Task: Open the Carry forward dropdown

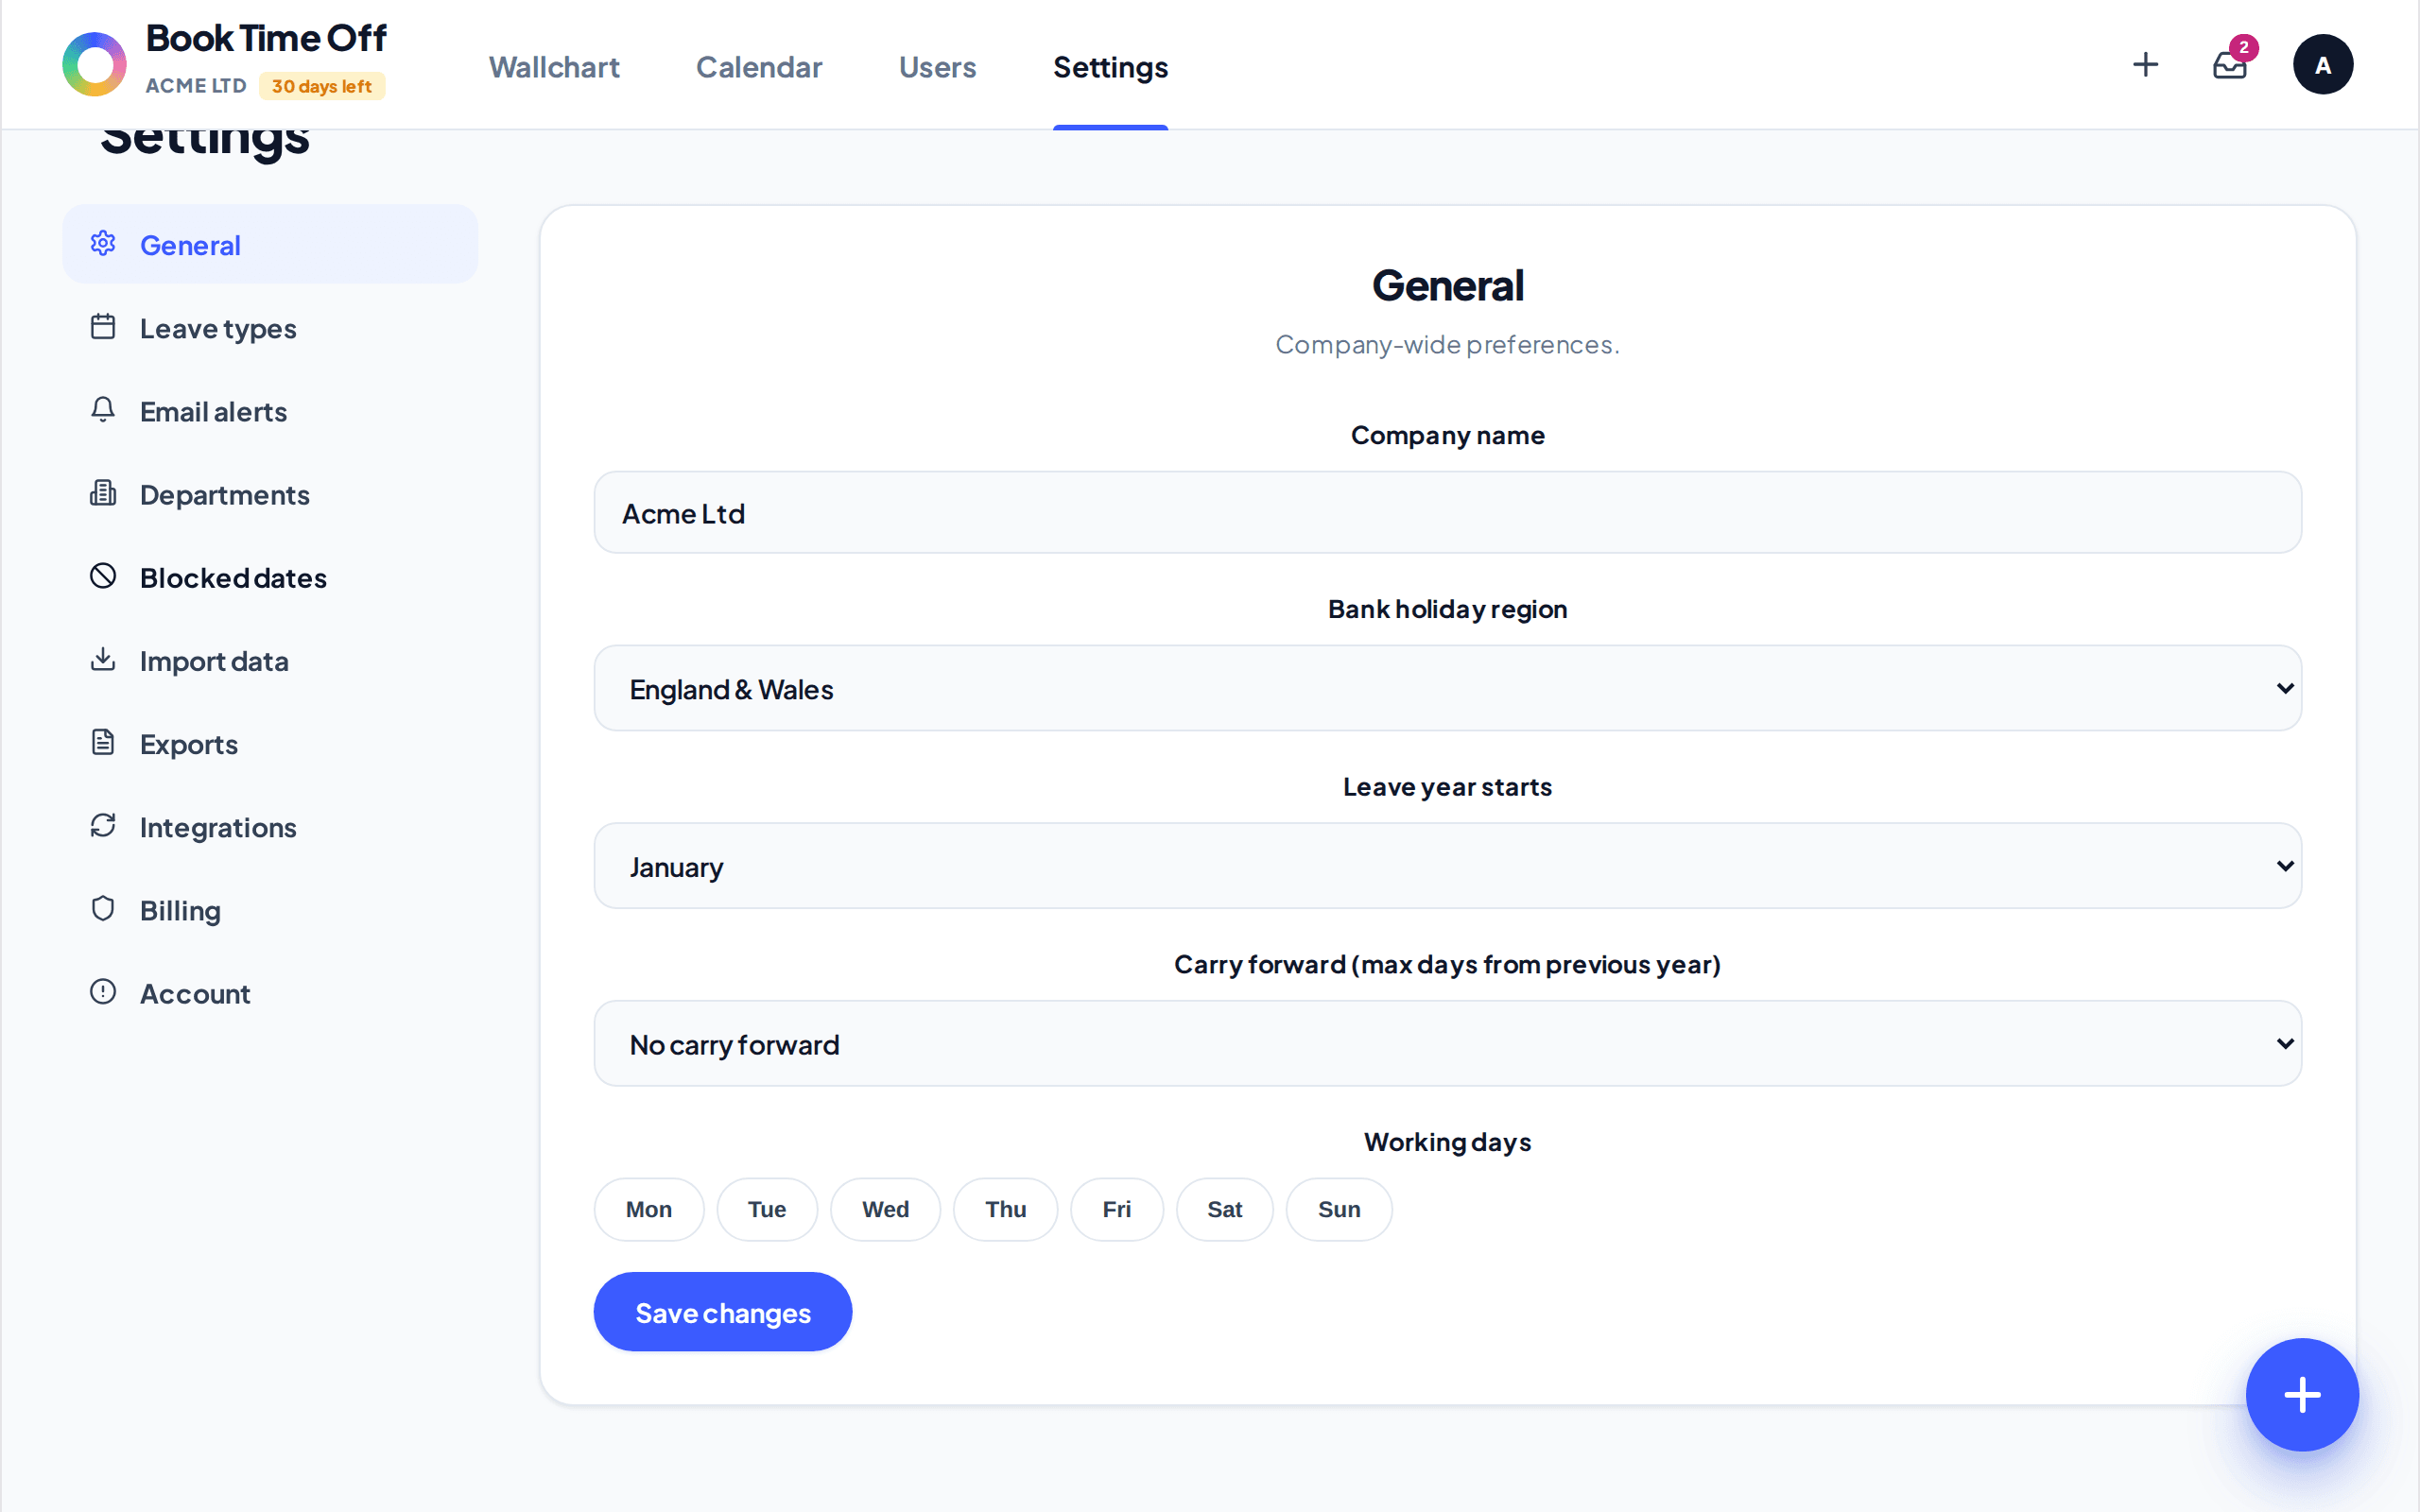Action: [x=1447, y=1044]
